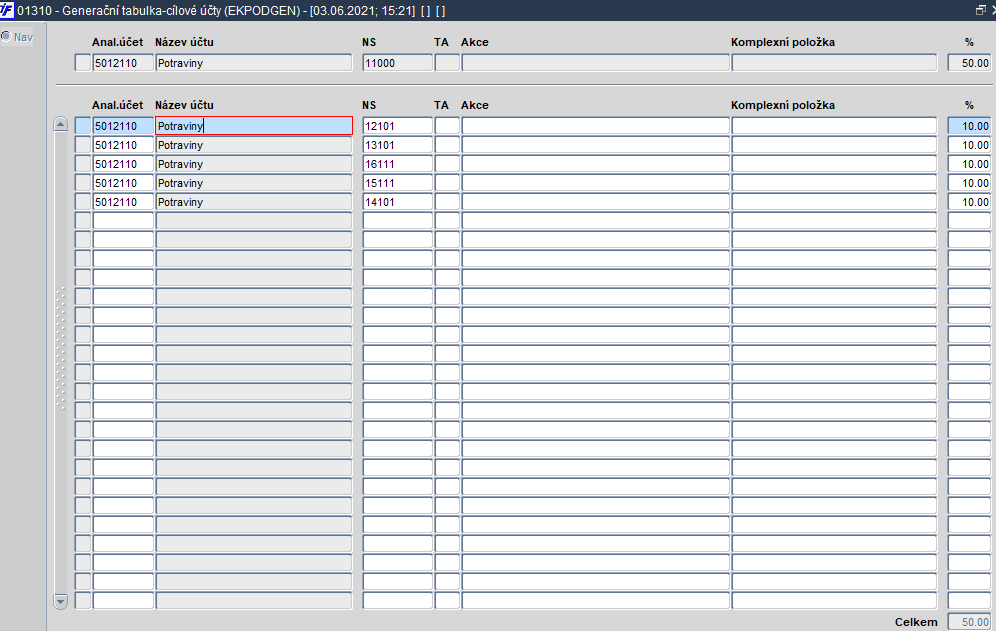
Task: Click the TA field in the NS 12101 row
Action: pyautogui.click(x=447, y=126)
